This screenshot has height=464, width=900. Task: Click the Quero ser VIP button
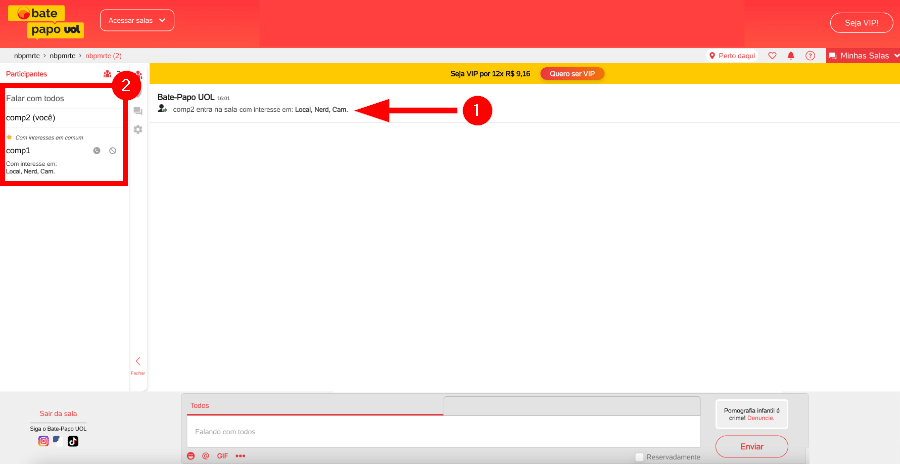coord(572,74)
